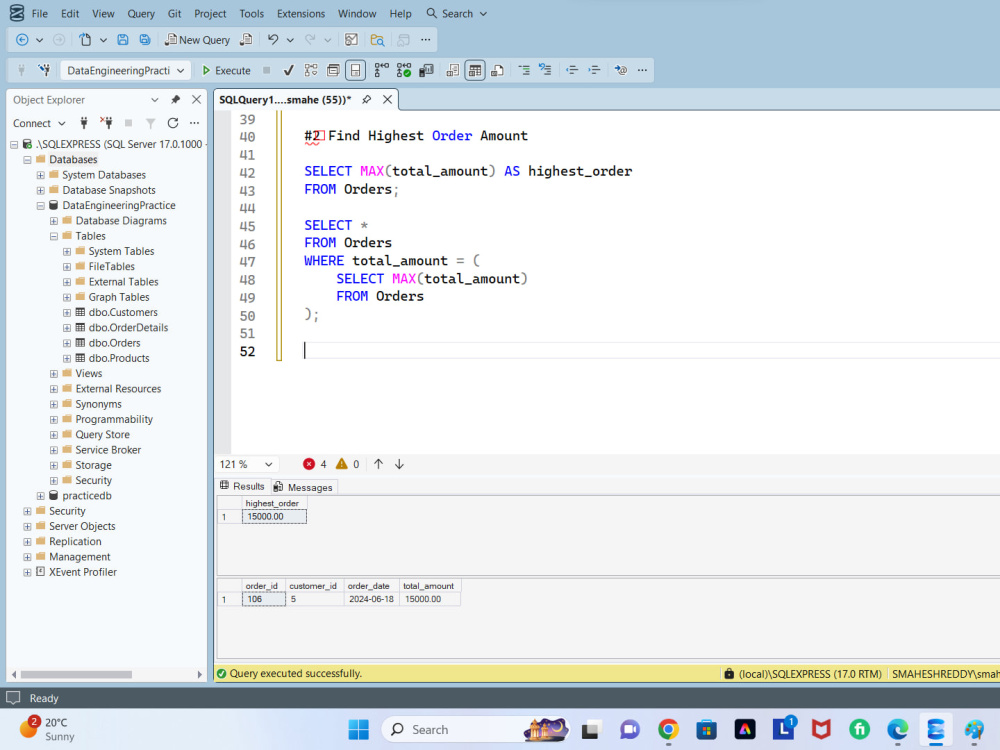Display the Estimated Execution Plan
The width and height of the screenshot is (1000, 750).
point(311,70)
